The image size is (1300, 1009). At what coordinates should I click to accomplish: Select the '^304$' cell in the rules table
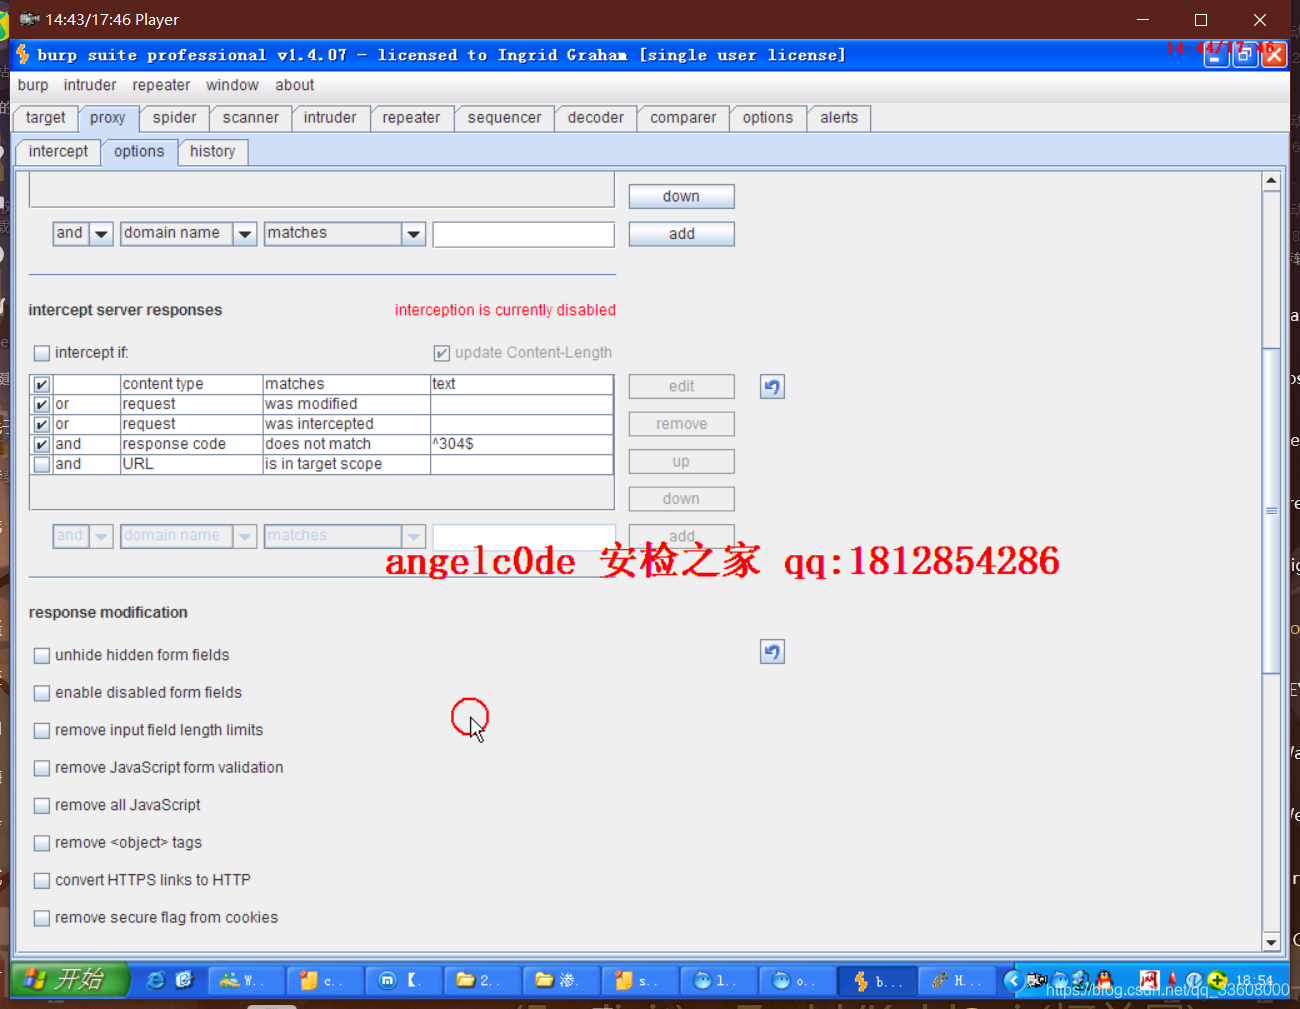pos(521,444)
